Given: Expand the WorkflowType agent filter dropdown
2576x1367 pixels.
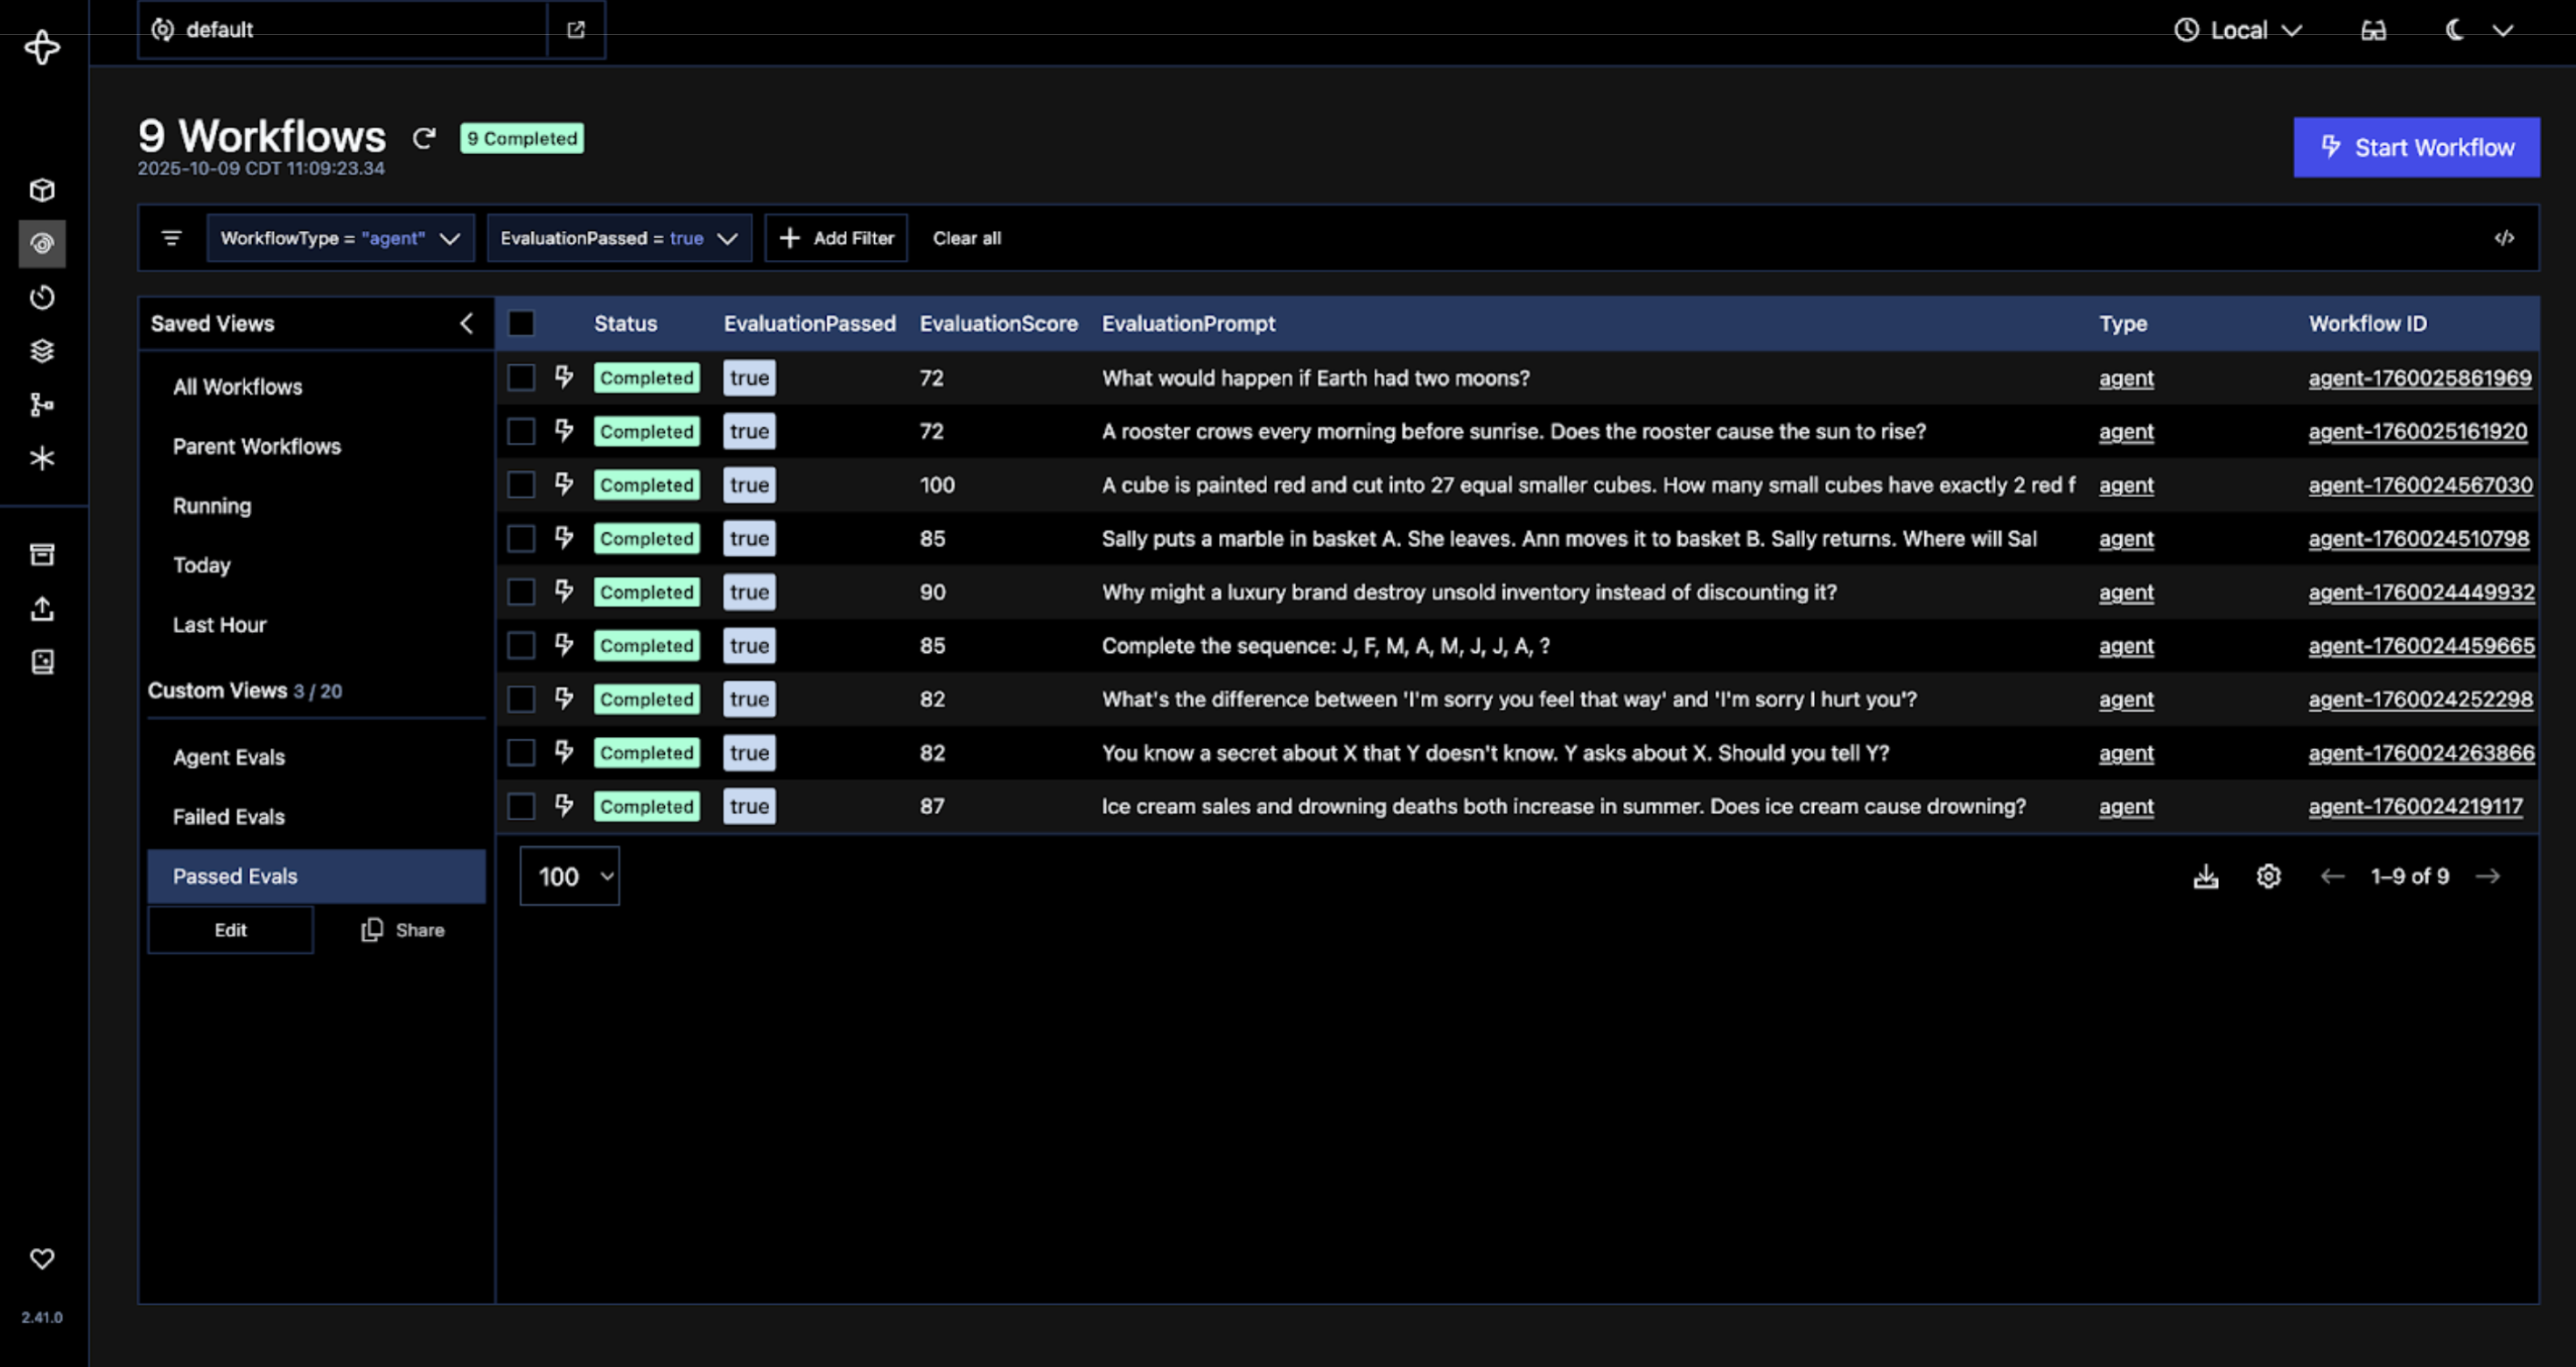Looking at the screenshot, I should point(340,238).
